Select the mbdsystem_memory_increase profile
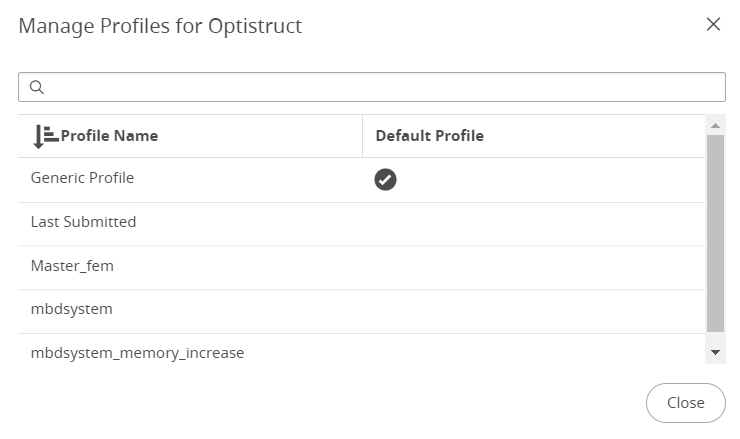The width and height of the screenshot is (740, 439). [138, 353]
